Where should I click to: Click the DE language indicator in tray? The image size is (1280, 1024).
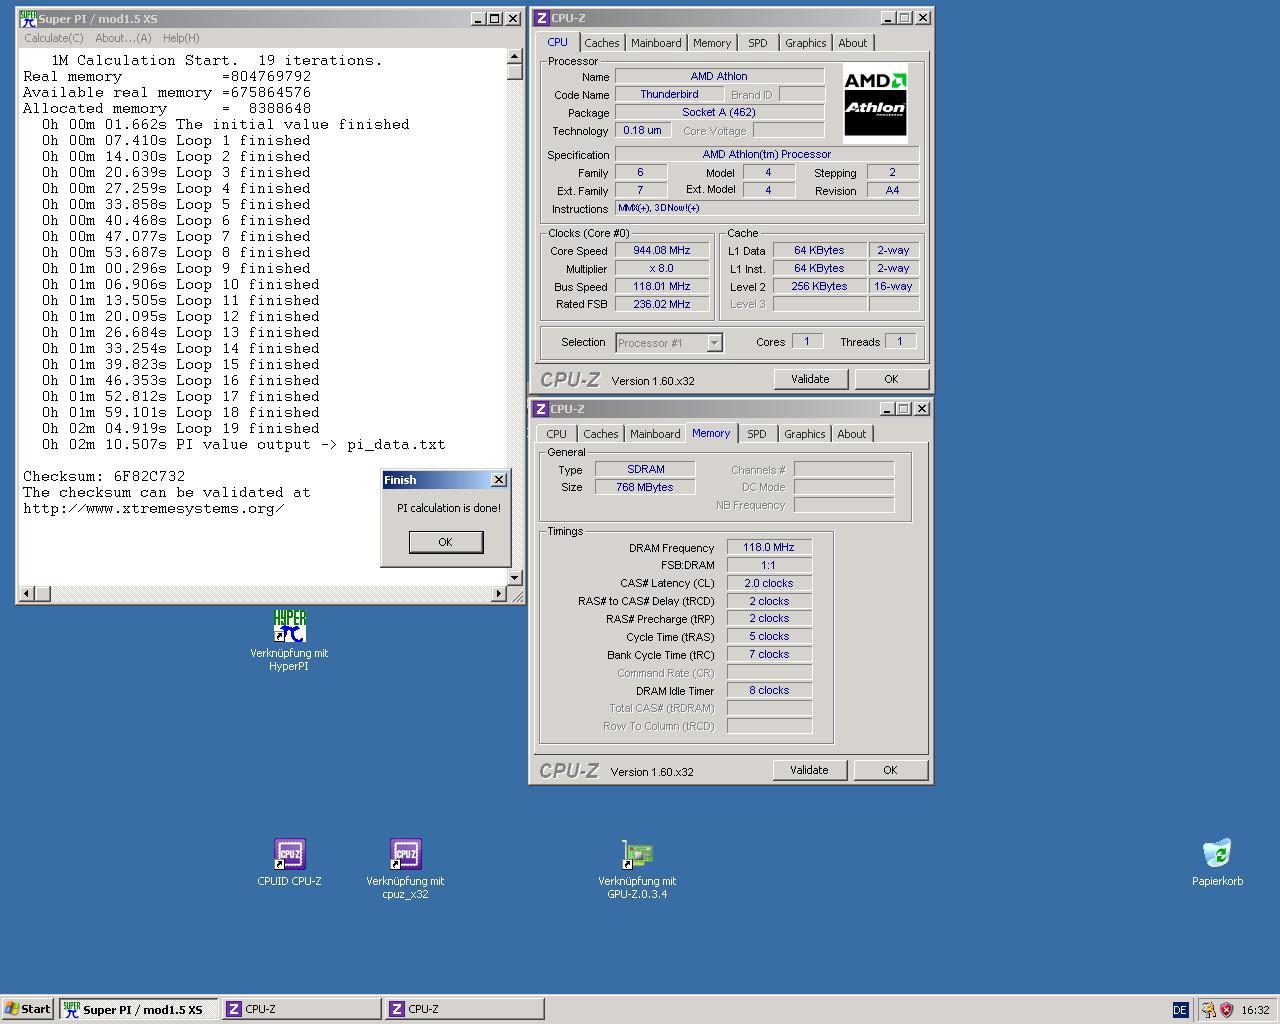click(1180, 1010)
